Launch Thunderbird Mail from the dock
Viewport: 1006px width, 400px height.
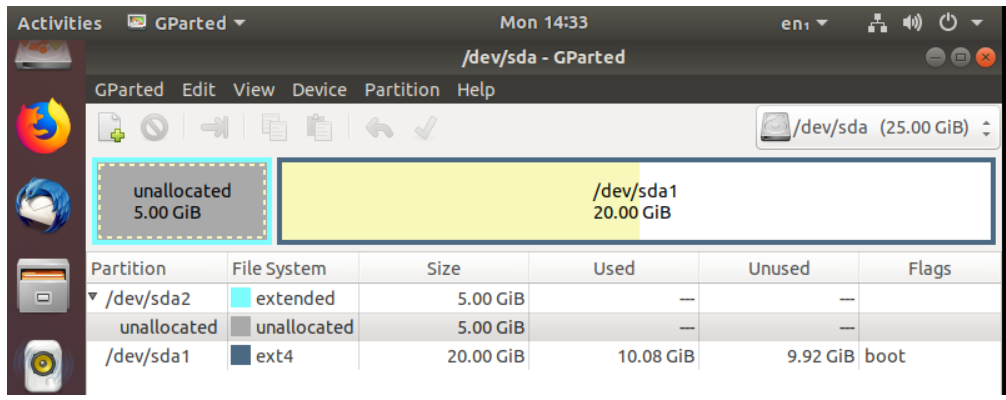43,205
